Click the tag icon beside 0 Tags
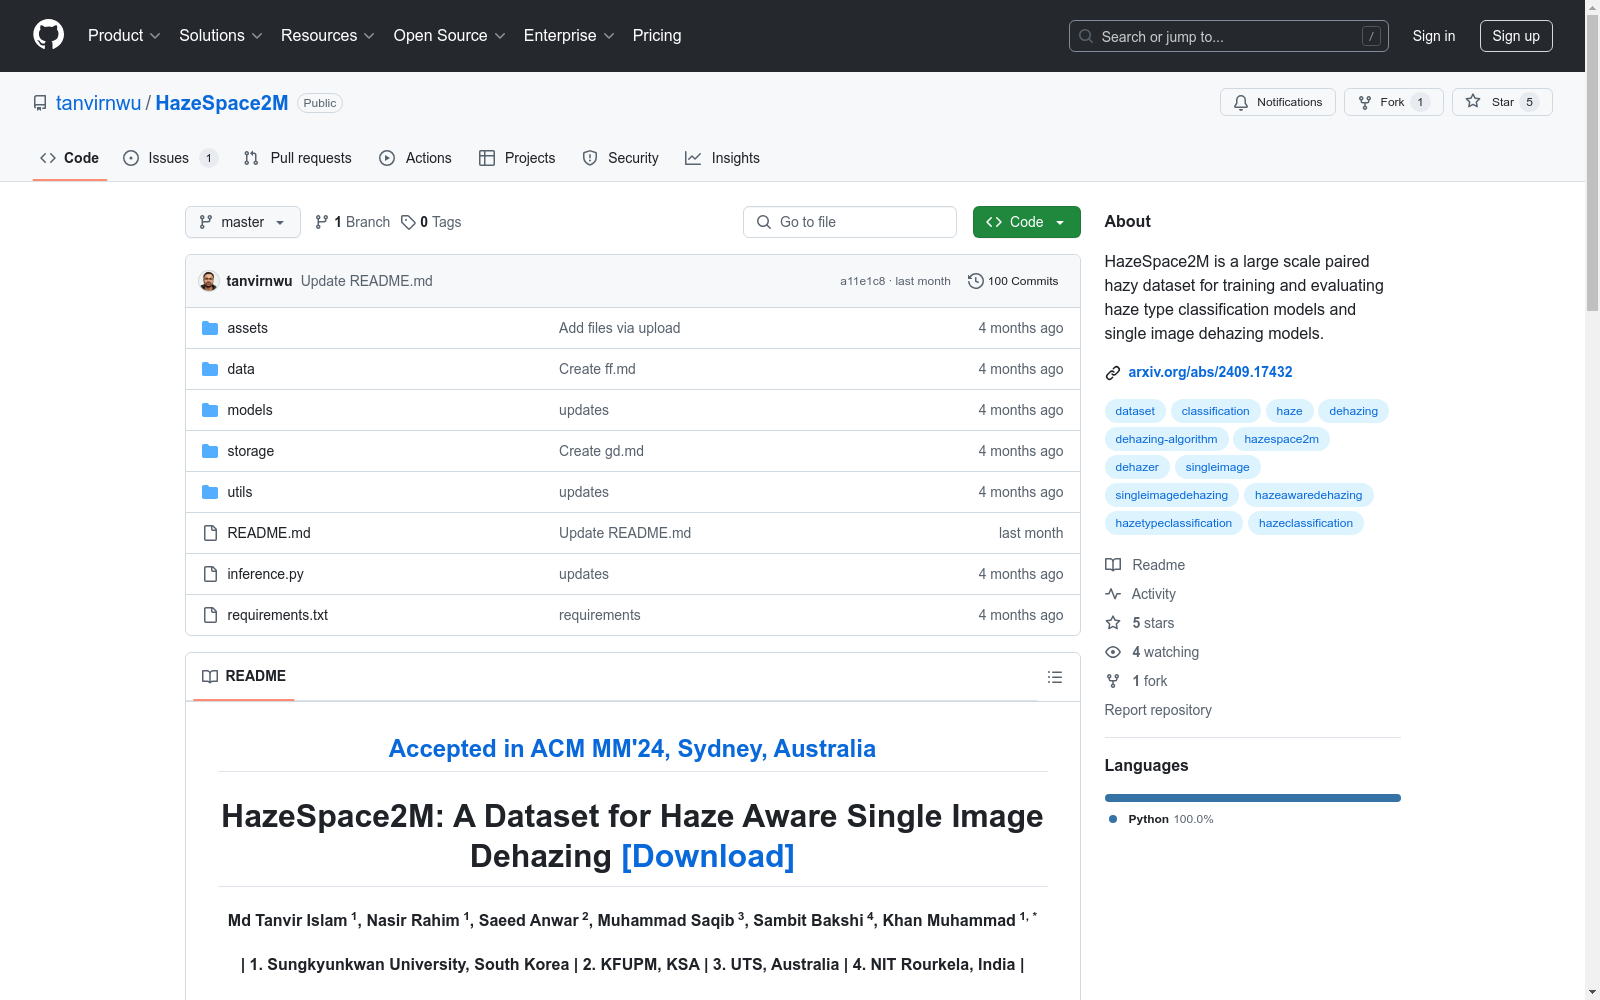 pos(408,222)
